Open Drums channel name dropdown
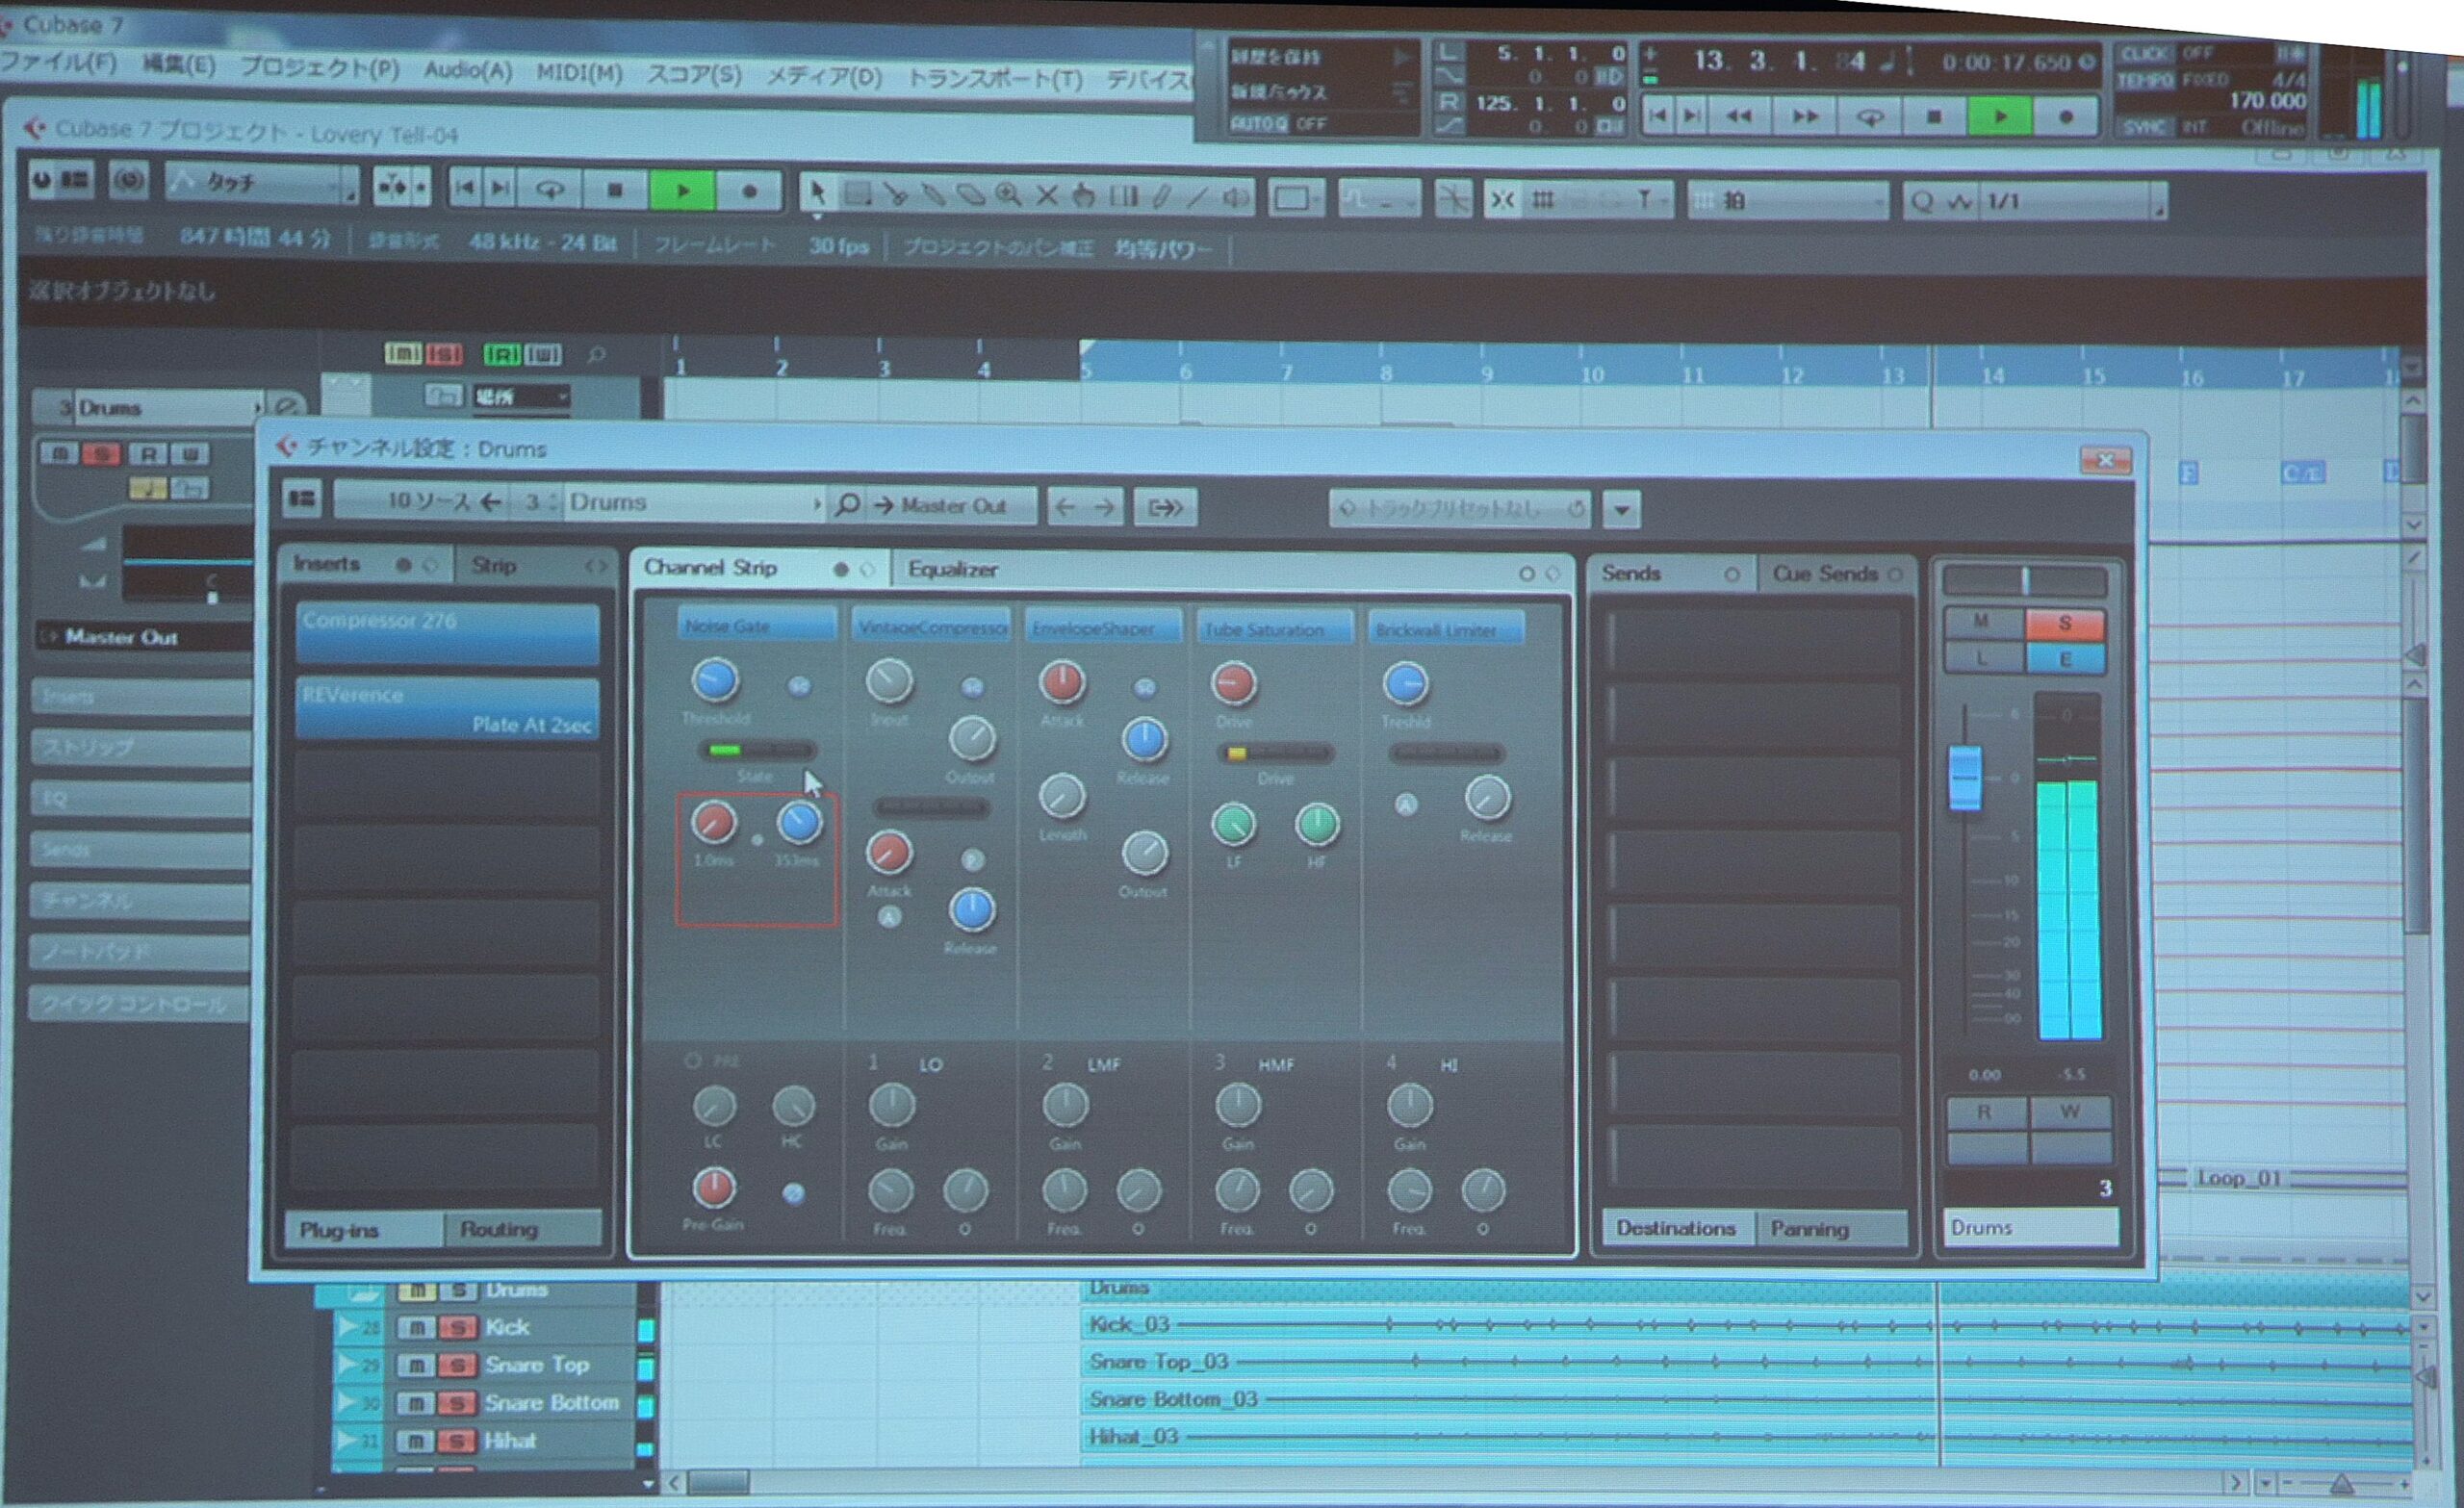The image size is (2464, 1508). point(817,503)
